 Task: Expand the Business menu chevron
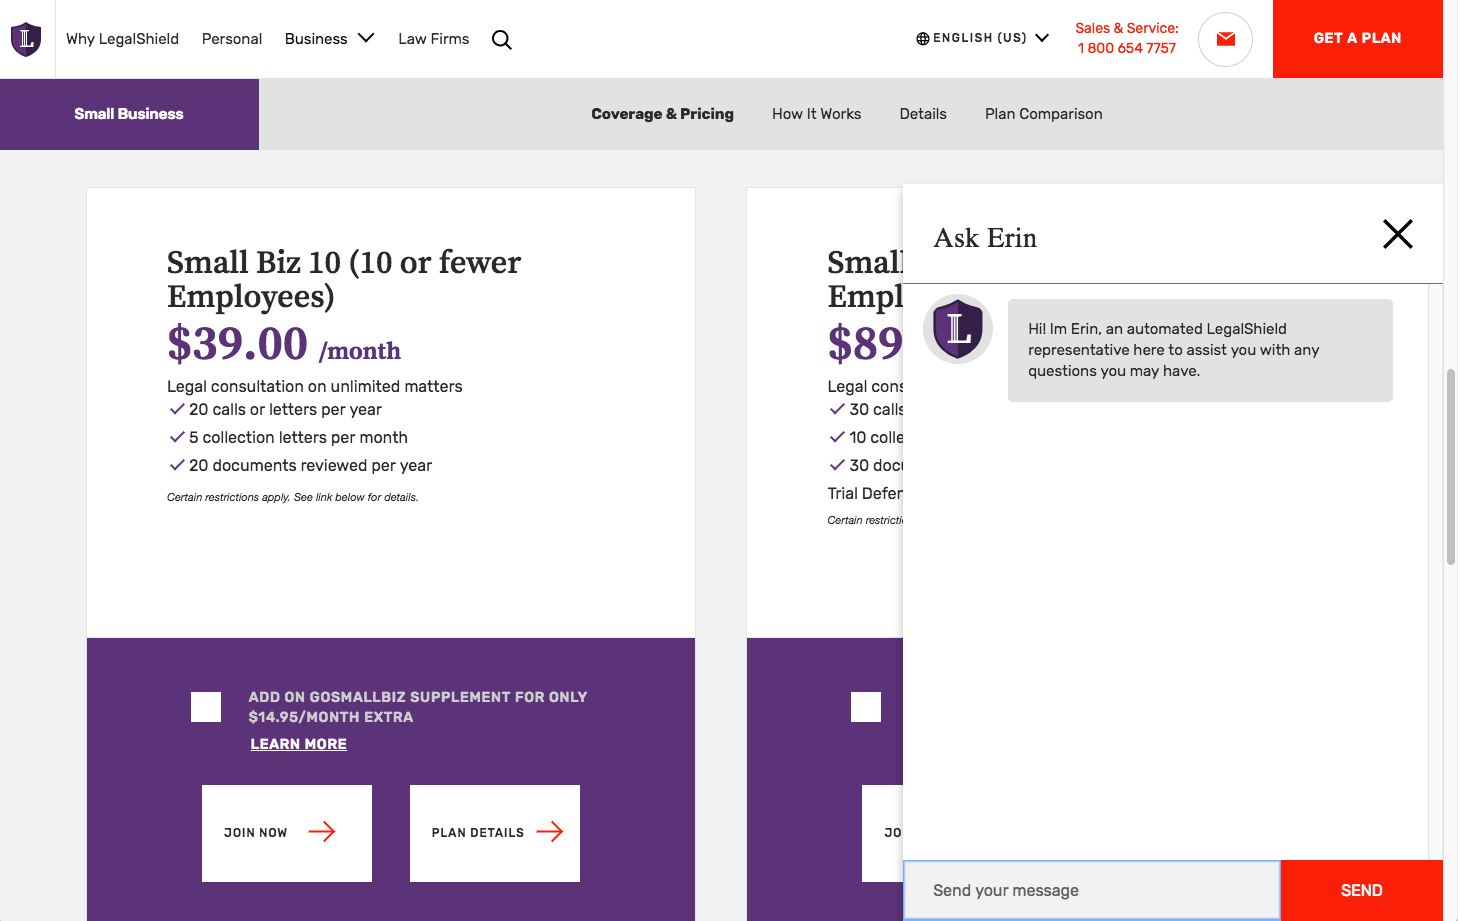tap(366, 38)
